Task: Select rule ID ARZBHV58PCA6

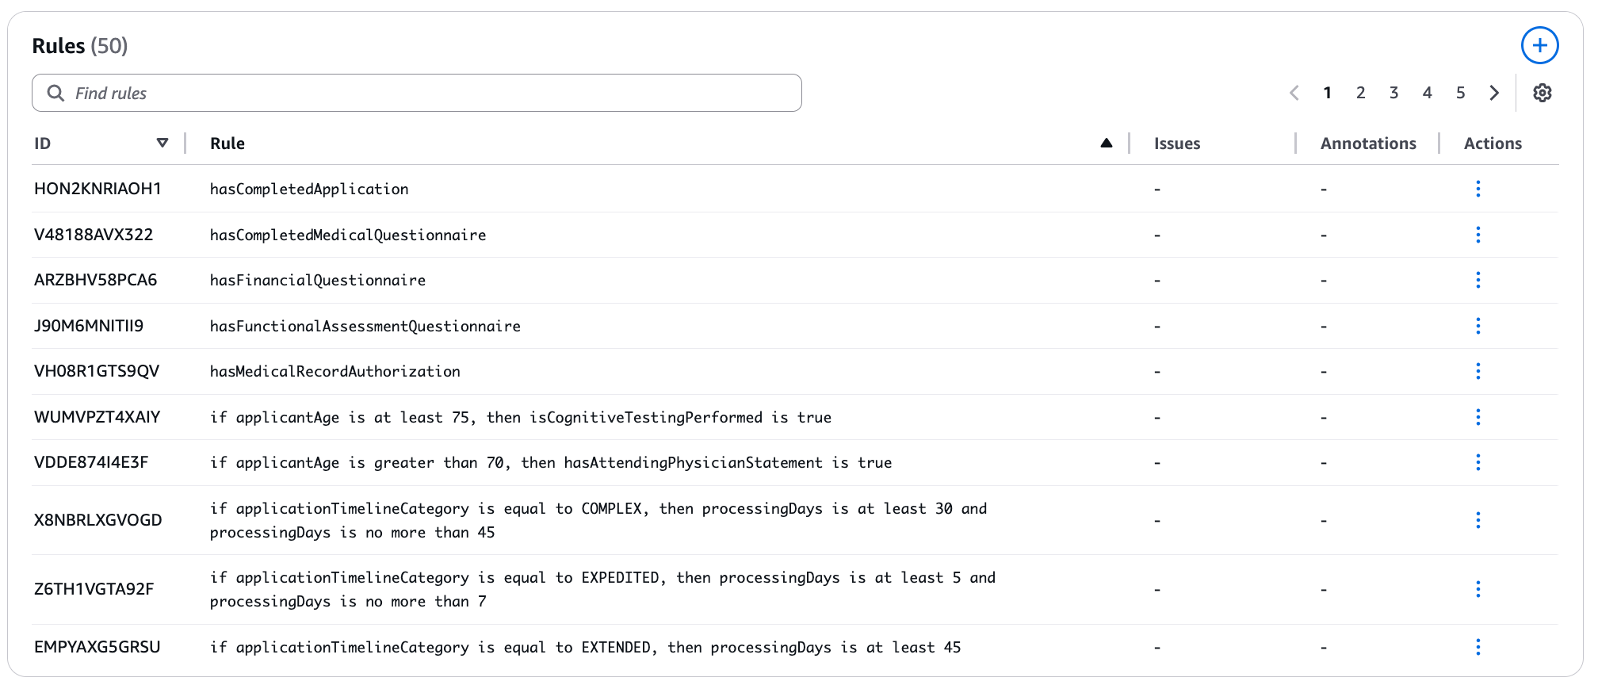Action: [x=96, y=280]
